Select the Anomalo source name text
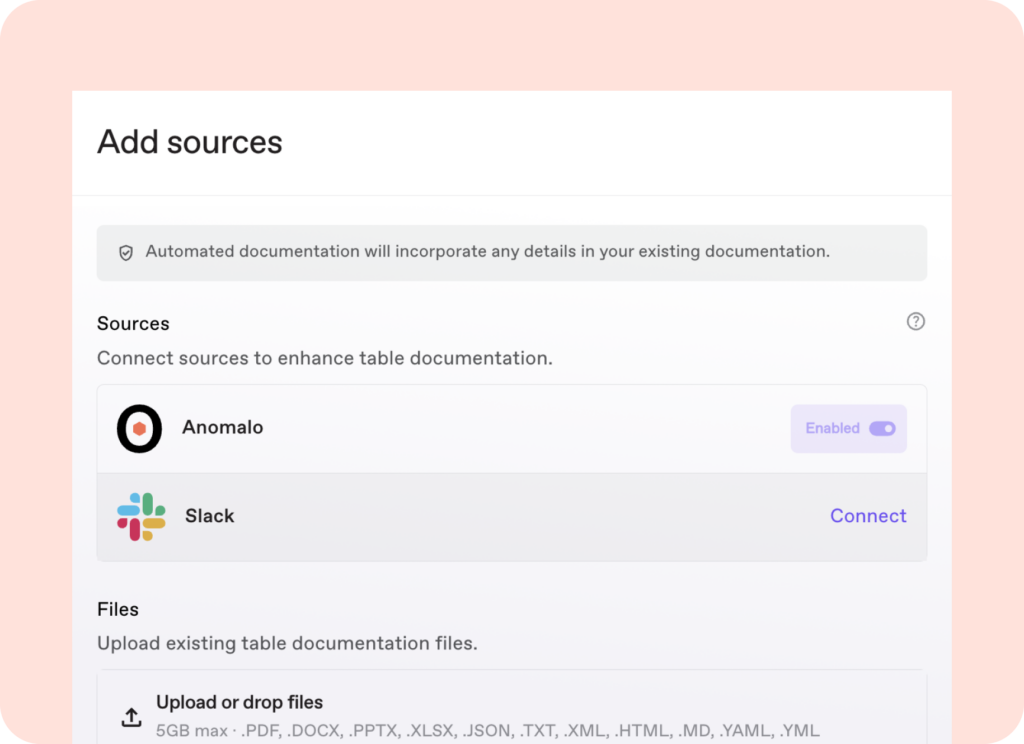Image resolution: width=1024 pixels, height=744 pixels. [223, 427]
